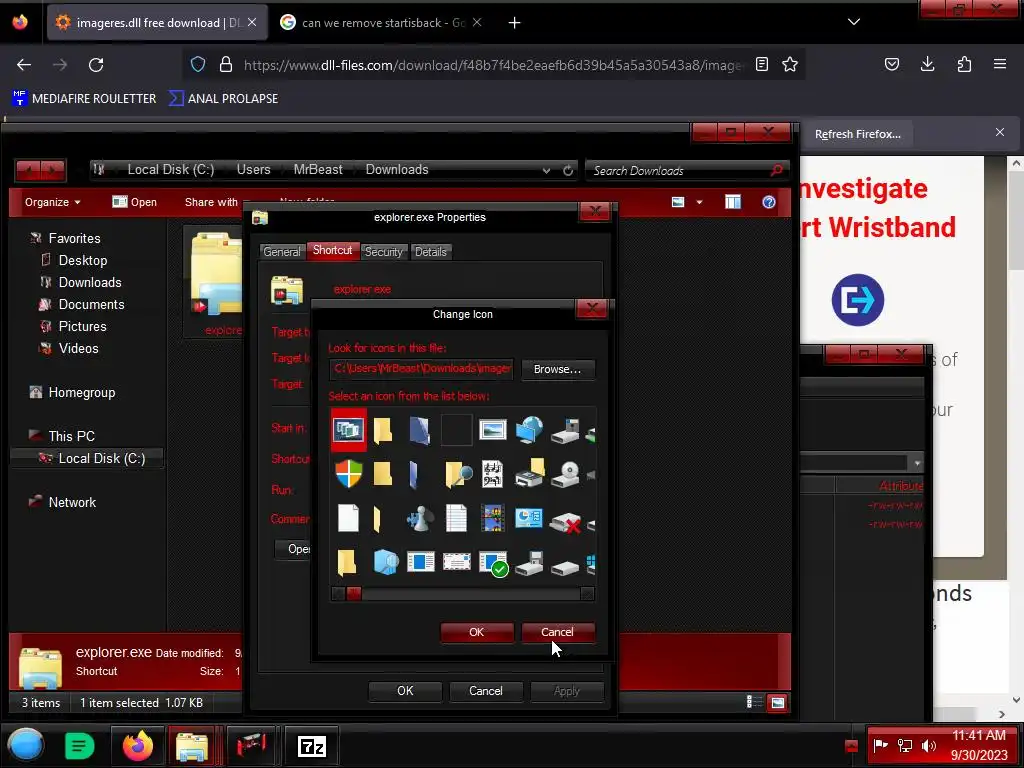Screen dimensions: 1024x768
Task: Open MEDIAFIRE ROULETTER bookmark
Action: pyautogui.click(x=84, y=99)
